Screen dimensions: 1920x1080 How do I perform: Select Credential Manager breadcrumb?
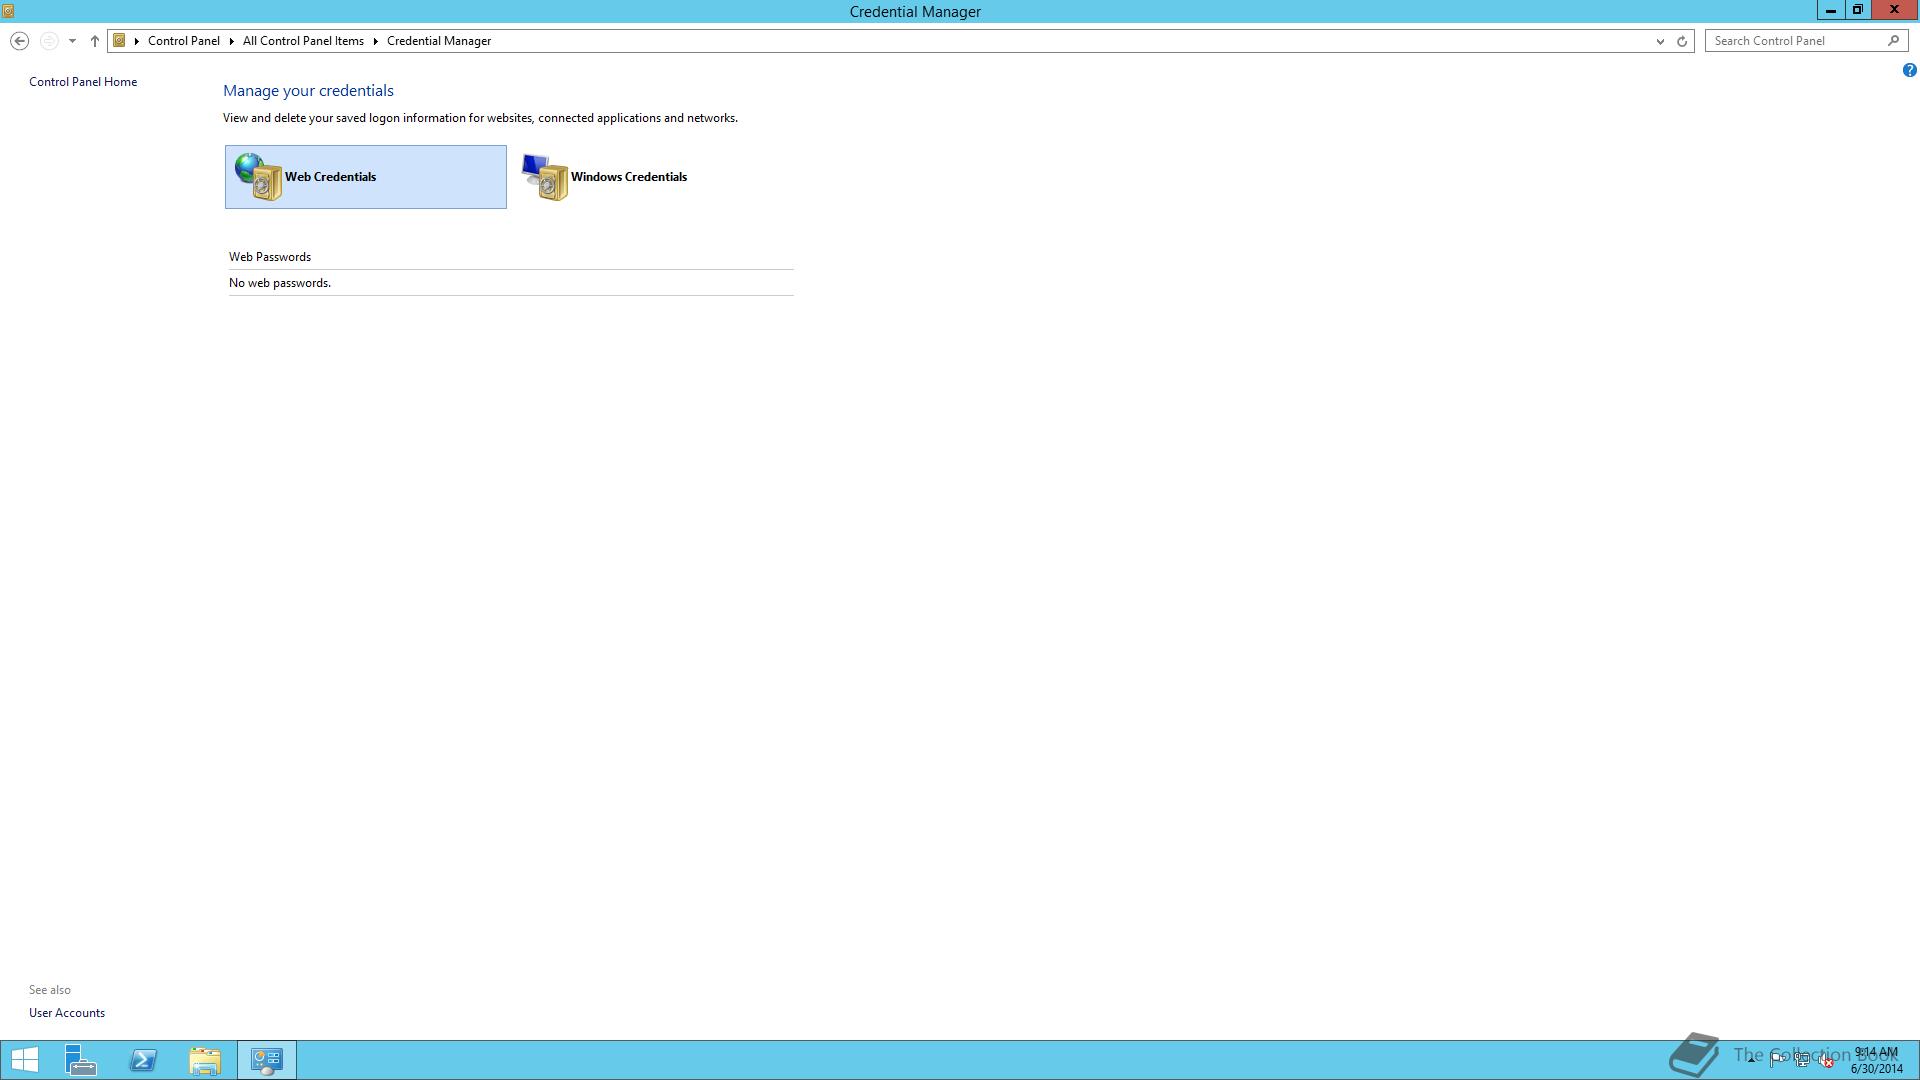point(439,41)
